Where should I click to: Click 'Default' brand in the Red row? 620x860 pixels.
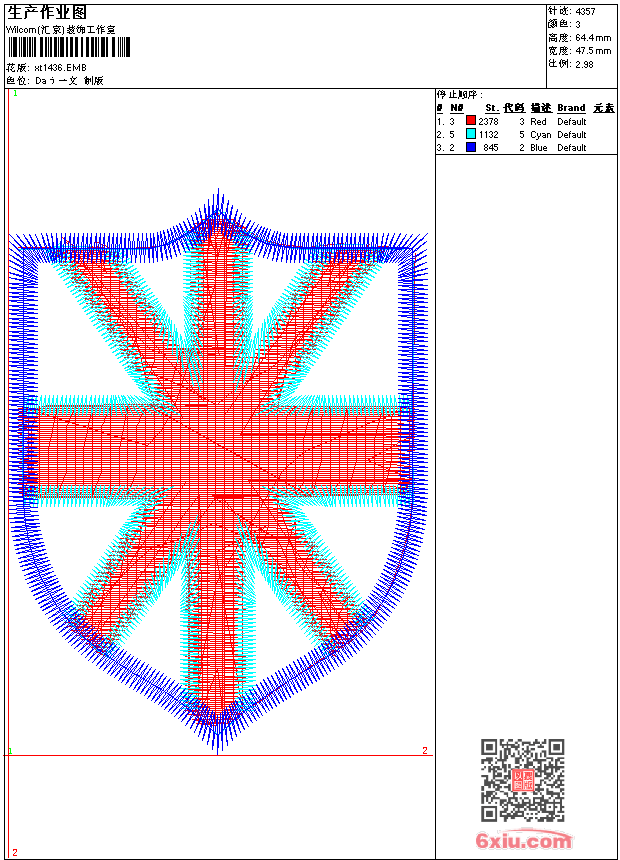tap(572, 121)
